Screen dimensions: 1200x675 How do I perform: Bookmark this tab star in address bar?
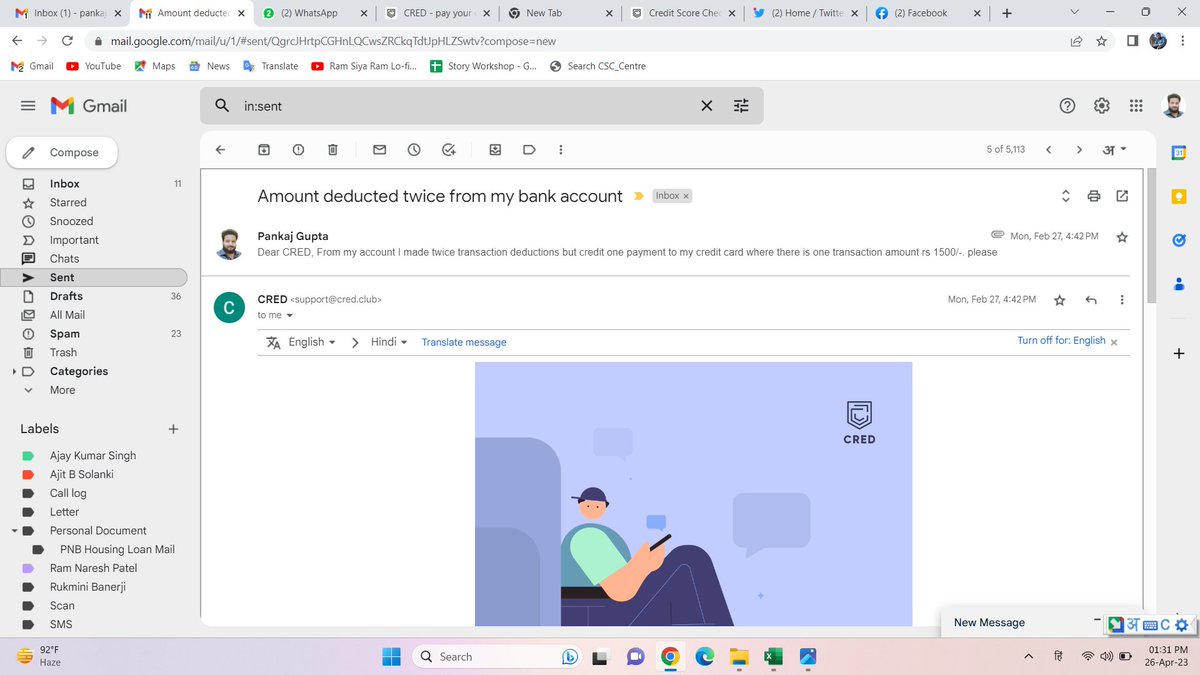point(1101,41)
